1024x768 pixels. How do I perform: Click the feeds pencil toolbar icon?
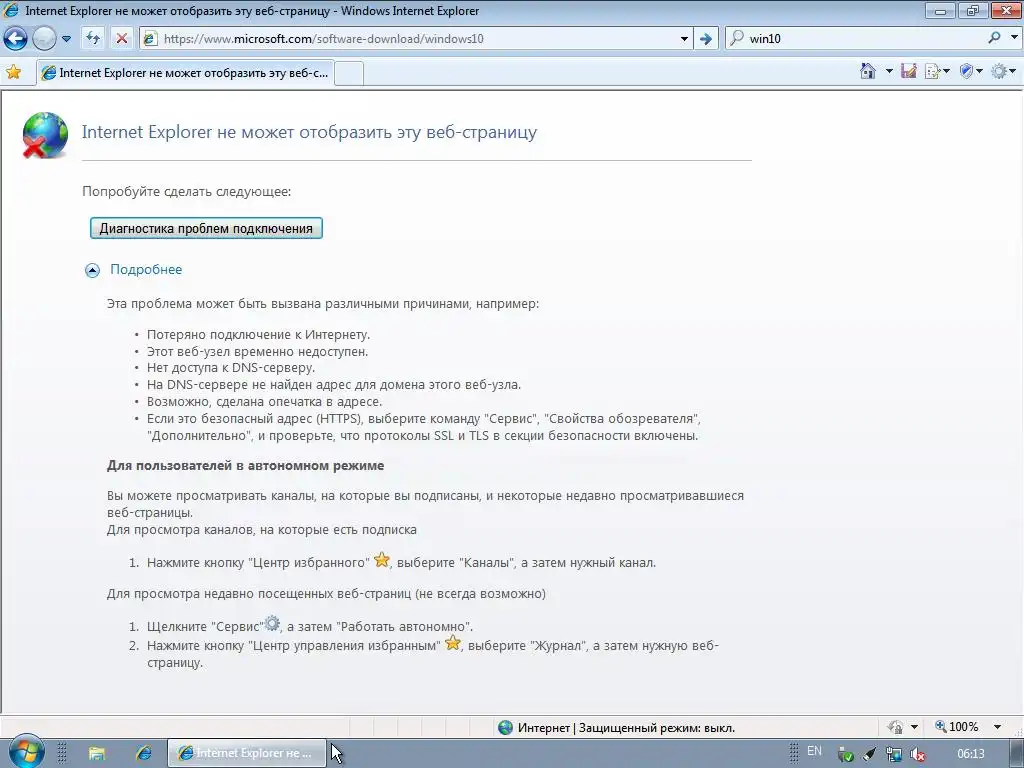coord(908,71)
